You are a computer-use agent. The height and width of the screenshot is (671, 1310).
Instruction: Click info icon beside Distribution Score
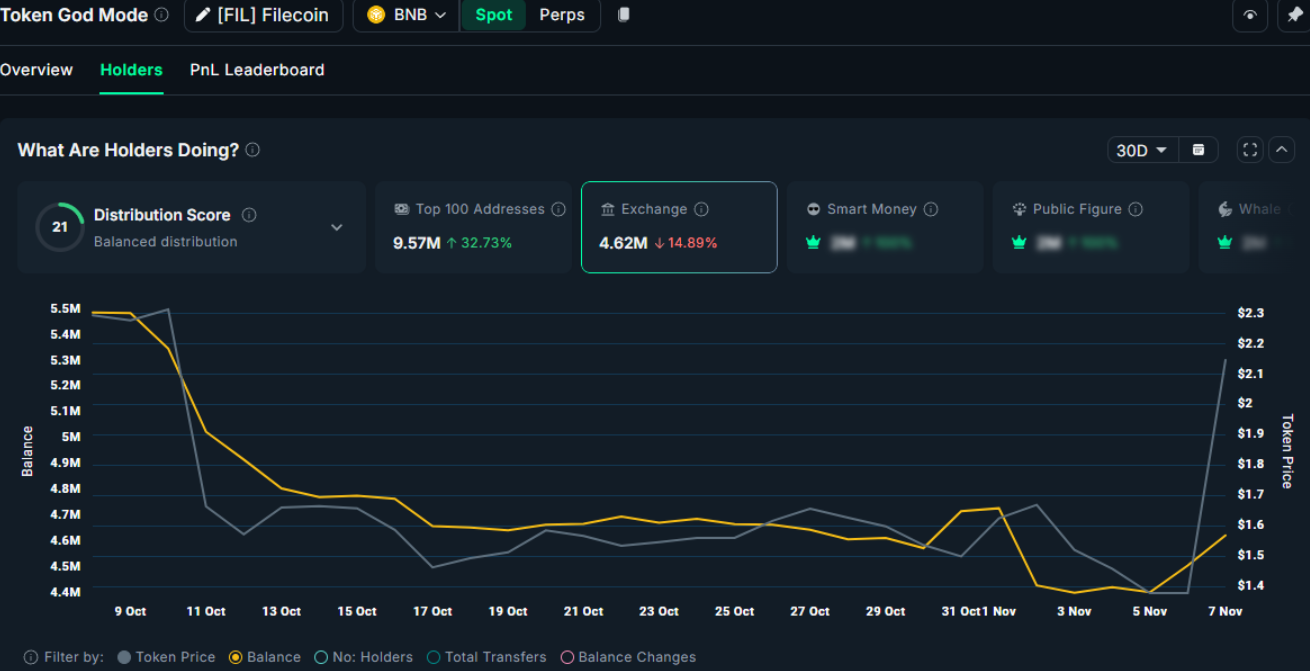coord(249,215)
